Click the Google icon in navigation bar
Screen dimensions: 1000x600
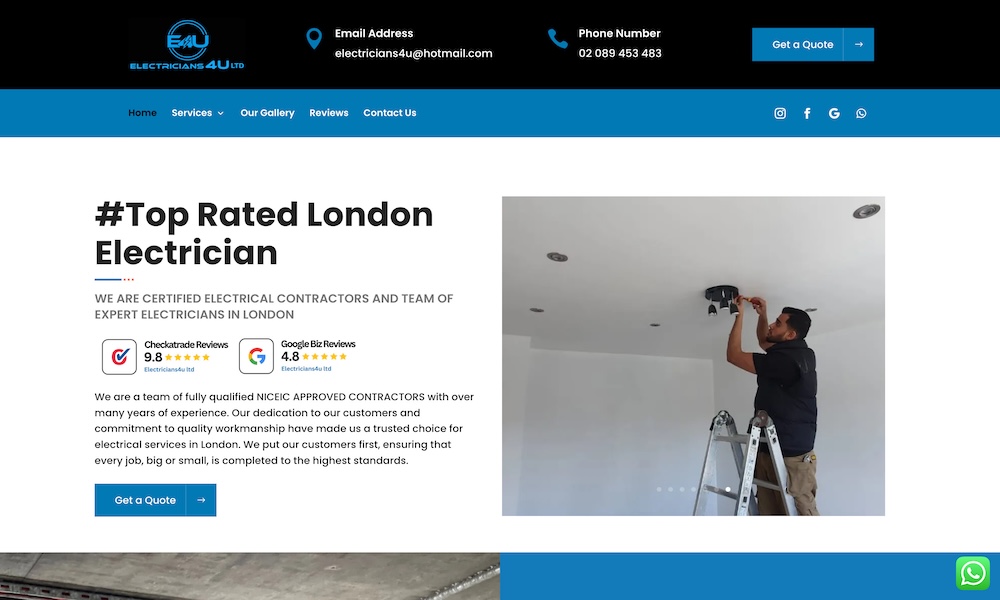(x=834, y=113)
